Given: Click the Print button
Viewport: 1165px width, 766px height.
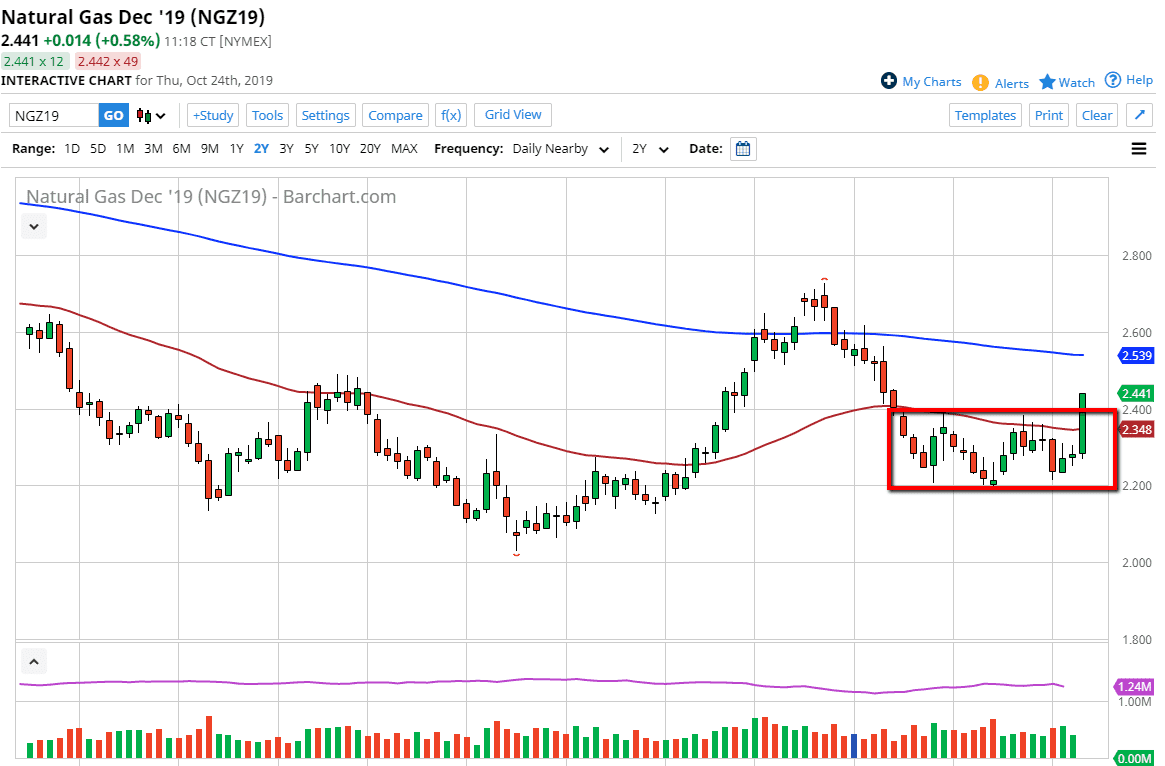Looking at the screenshot, I should pyautogui.click(x=1048, y=115).
